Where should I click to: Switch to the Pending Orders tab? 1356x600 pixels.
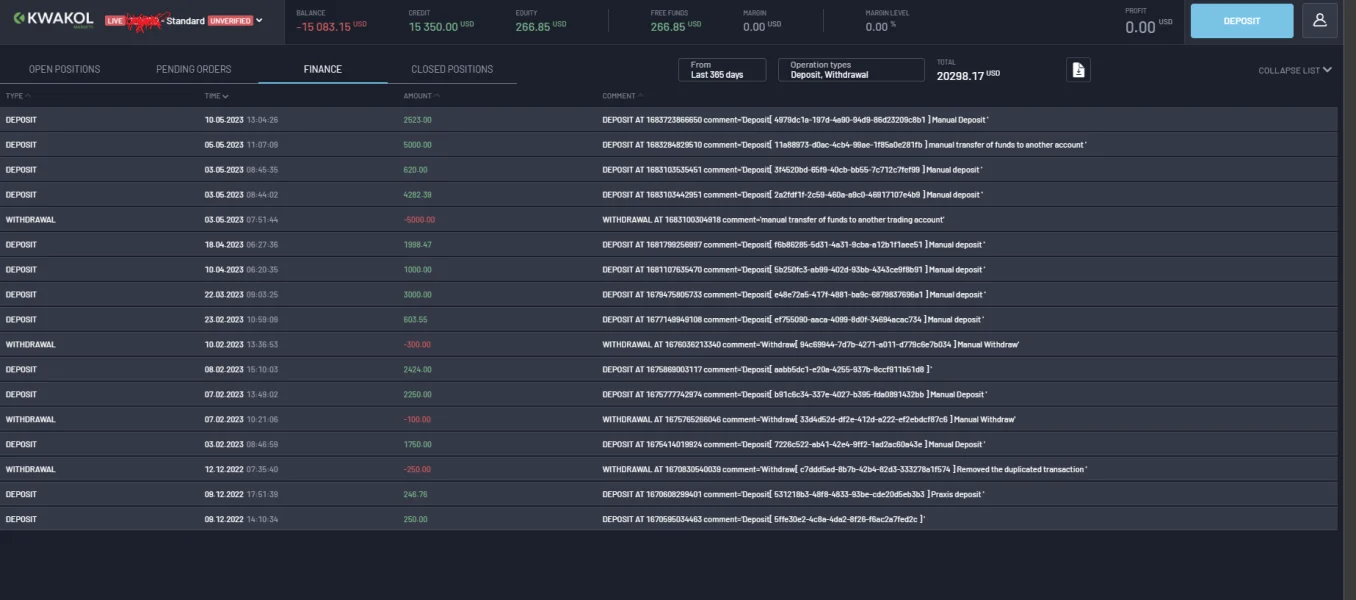[x=193, y=69]
